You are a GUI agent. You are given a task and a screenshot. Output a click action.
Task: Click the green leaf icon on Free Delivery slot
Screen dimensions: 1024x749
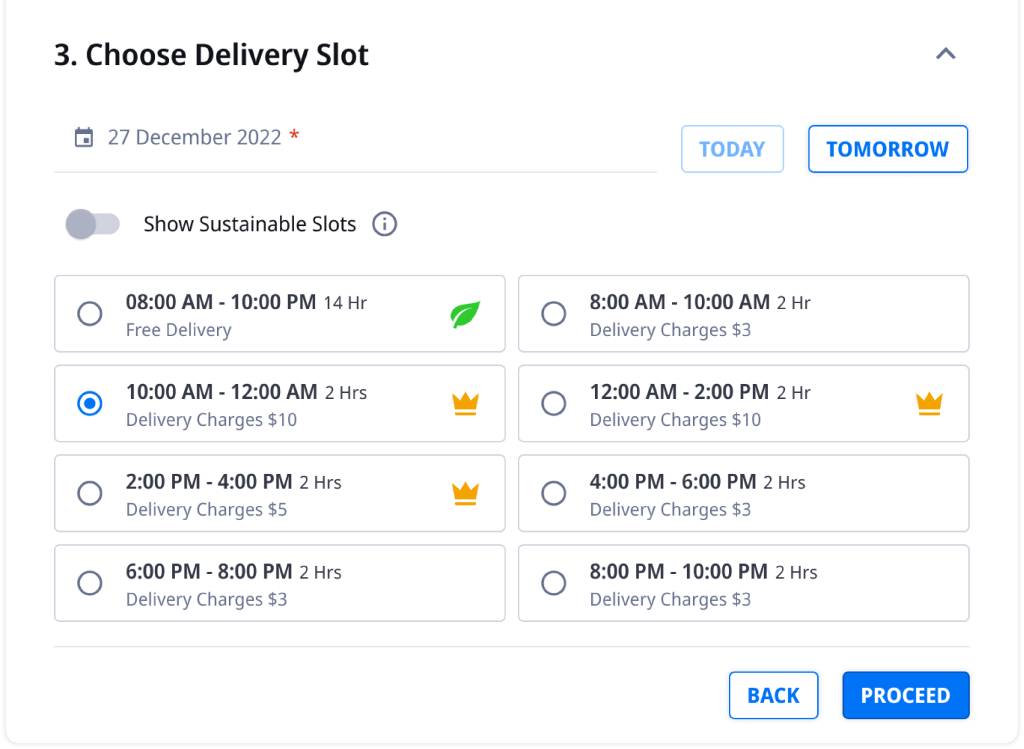click(x=466, y=312)
